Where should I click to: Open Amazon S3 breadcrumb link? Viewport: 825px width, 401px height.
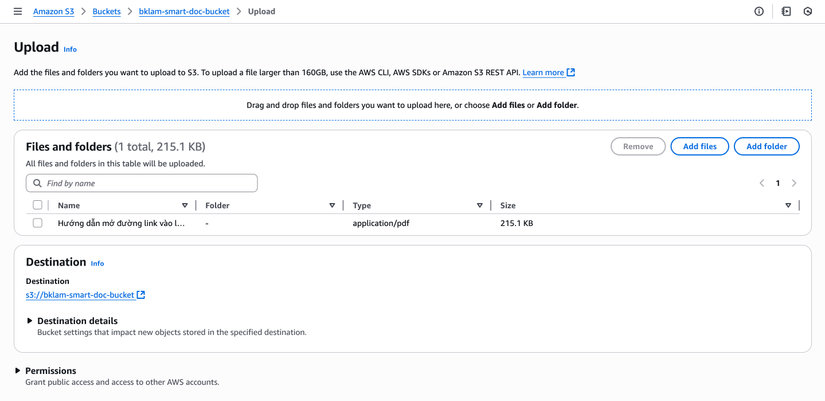click(x=53, y=12)
